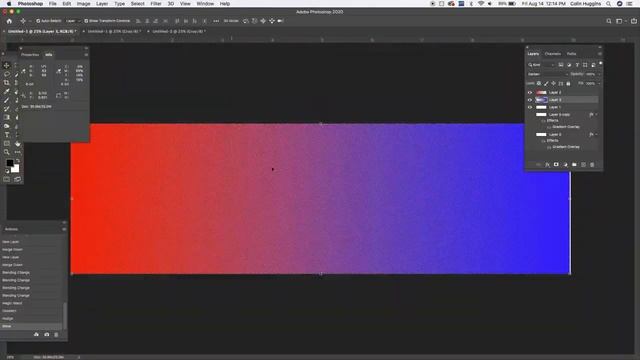The width and height of the screenshot is (640, 360).
Task: Open the Filter menu
Action: pos(156,4)
